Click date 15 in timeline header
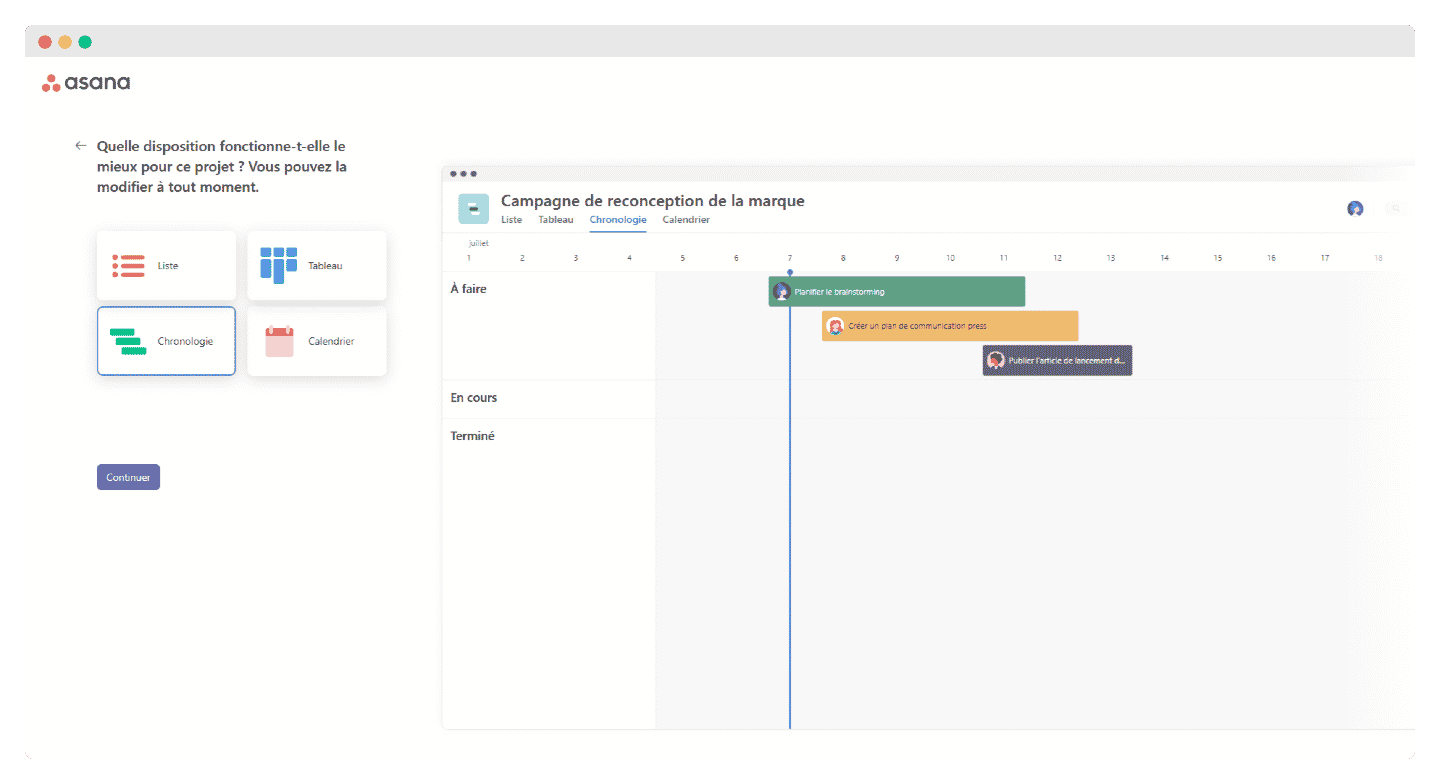This screenshot has height=784, width=1440. coord(1218,258)
